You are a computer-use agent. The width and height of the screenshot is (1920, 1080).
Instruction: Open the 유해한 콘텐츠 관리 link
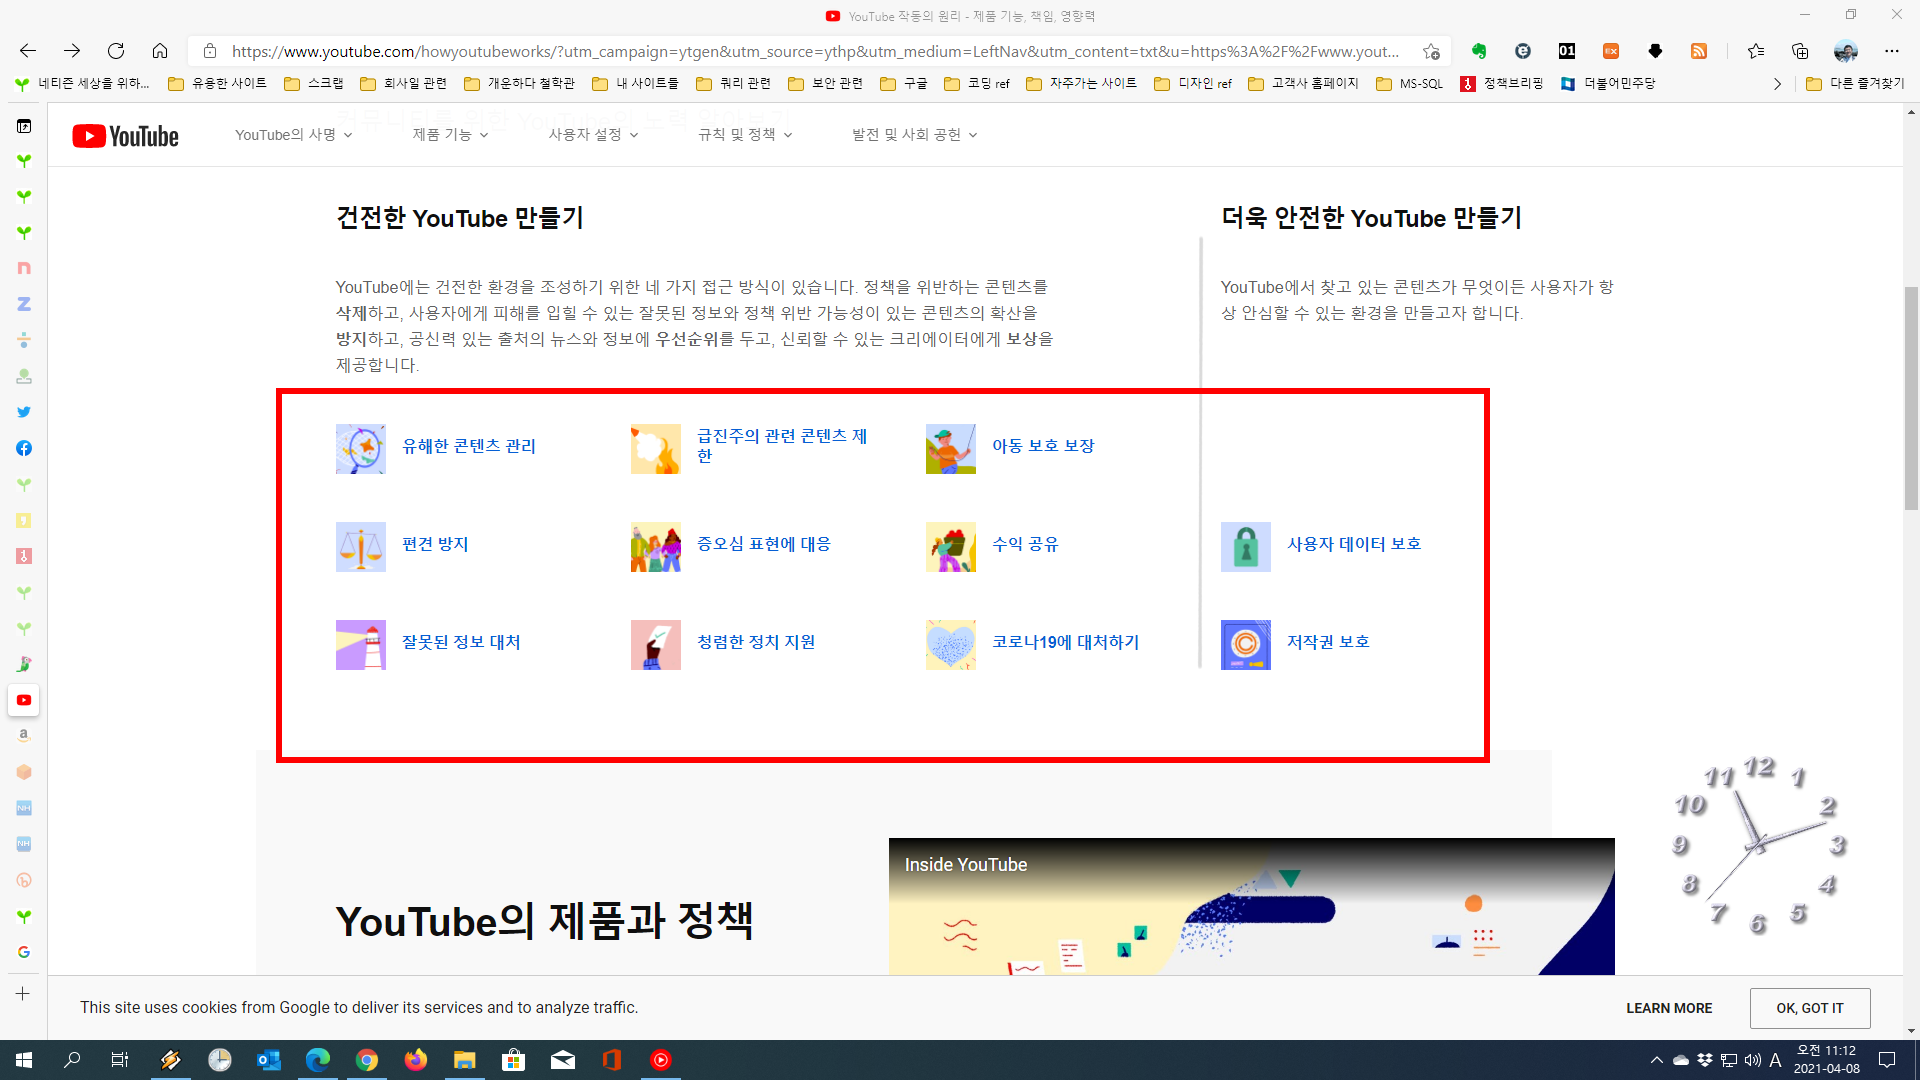(469, 446)
